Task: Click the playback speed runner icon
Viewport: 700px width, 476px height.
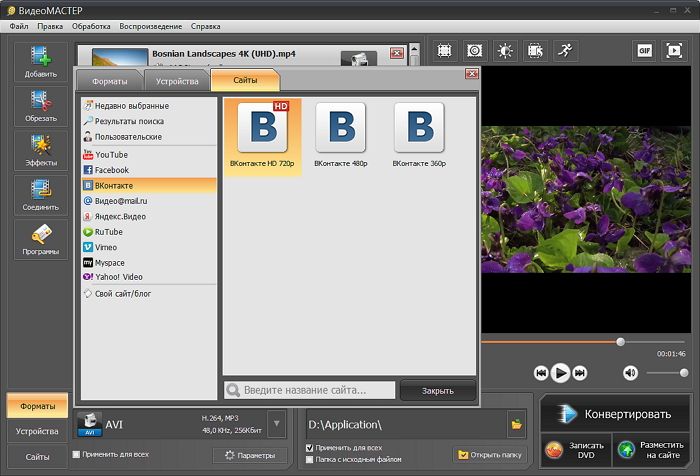Action: pyautogui.click(x=566, y=50)
